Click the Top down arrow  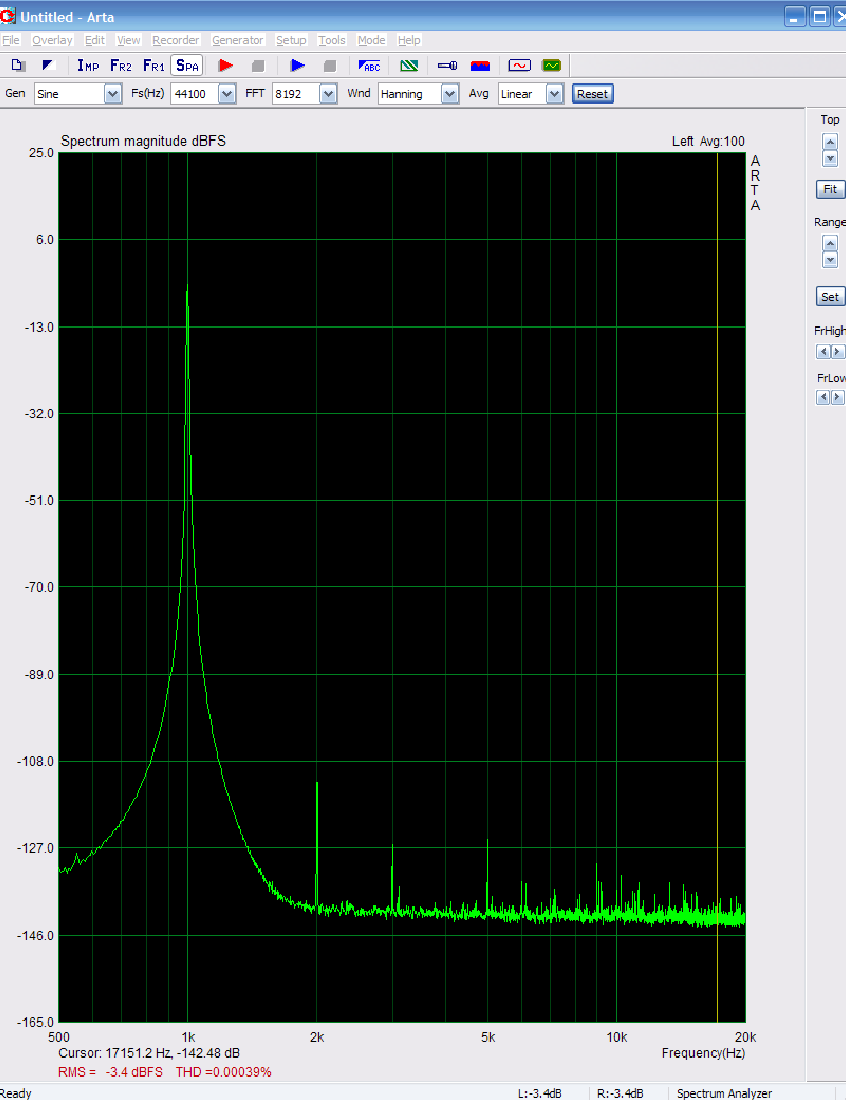(x=830, y=159)
